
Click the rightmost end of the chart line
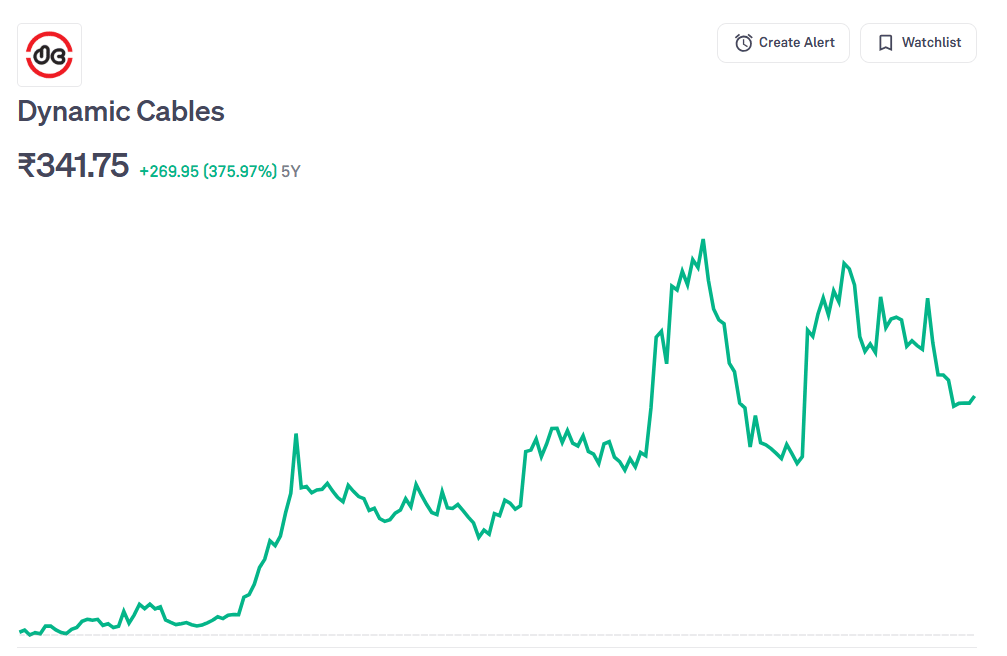pyautogui.click(x=974, y=397)
